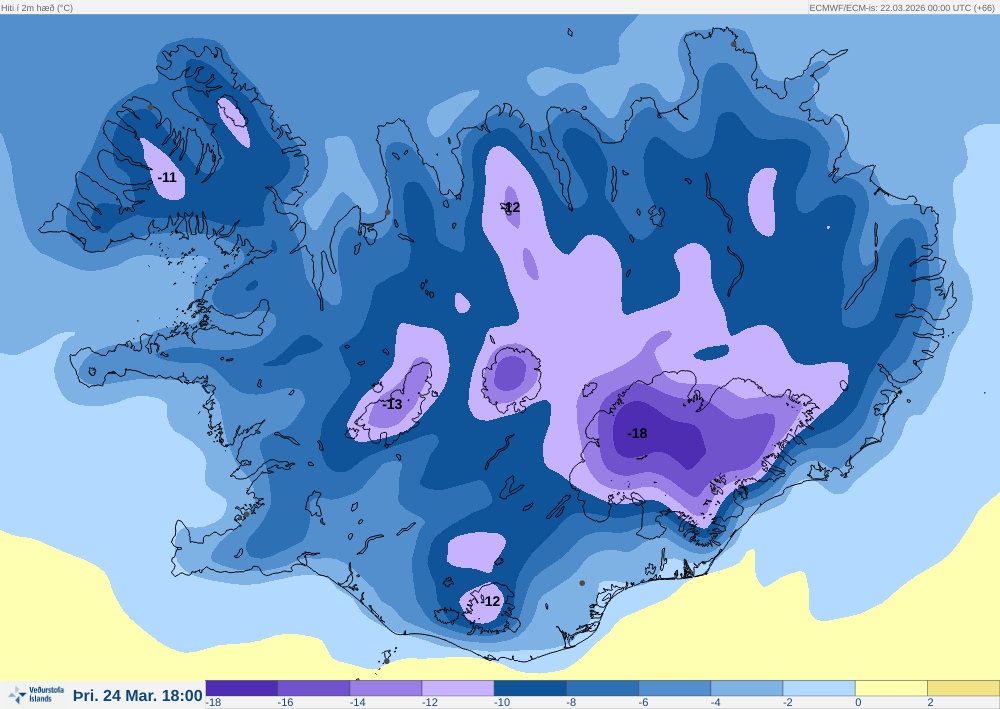Click the 12 map label near the south coast
The width and height of the screenshot is (1000, 709).
pos(492,601)
